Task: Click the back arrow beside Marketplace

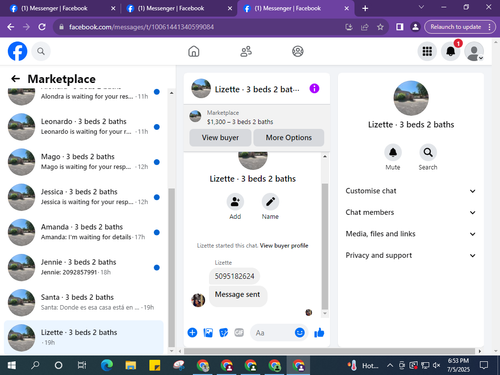Action: (15, 79)
